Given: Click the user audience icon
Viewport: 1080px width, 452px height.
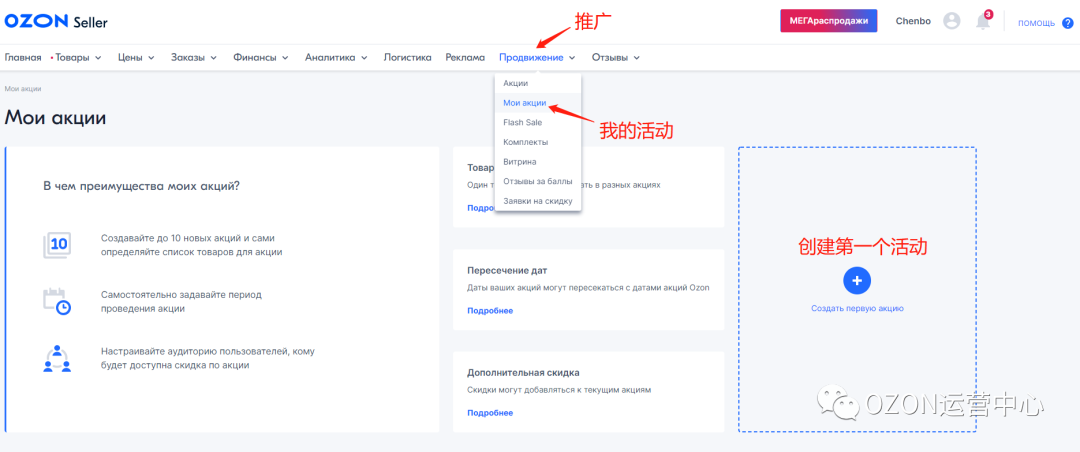Looking at the screenshot, I should point(56,358).
